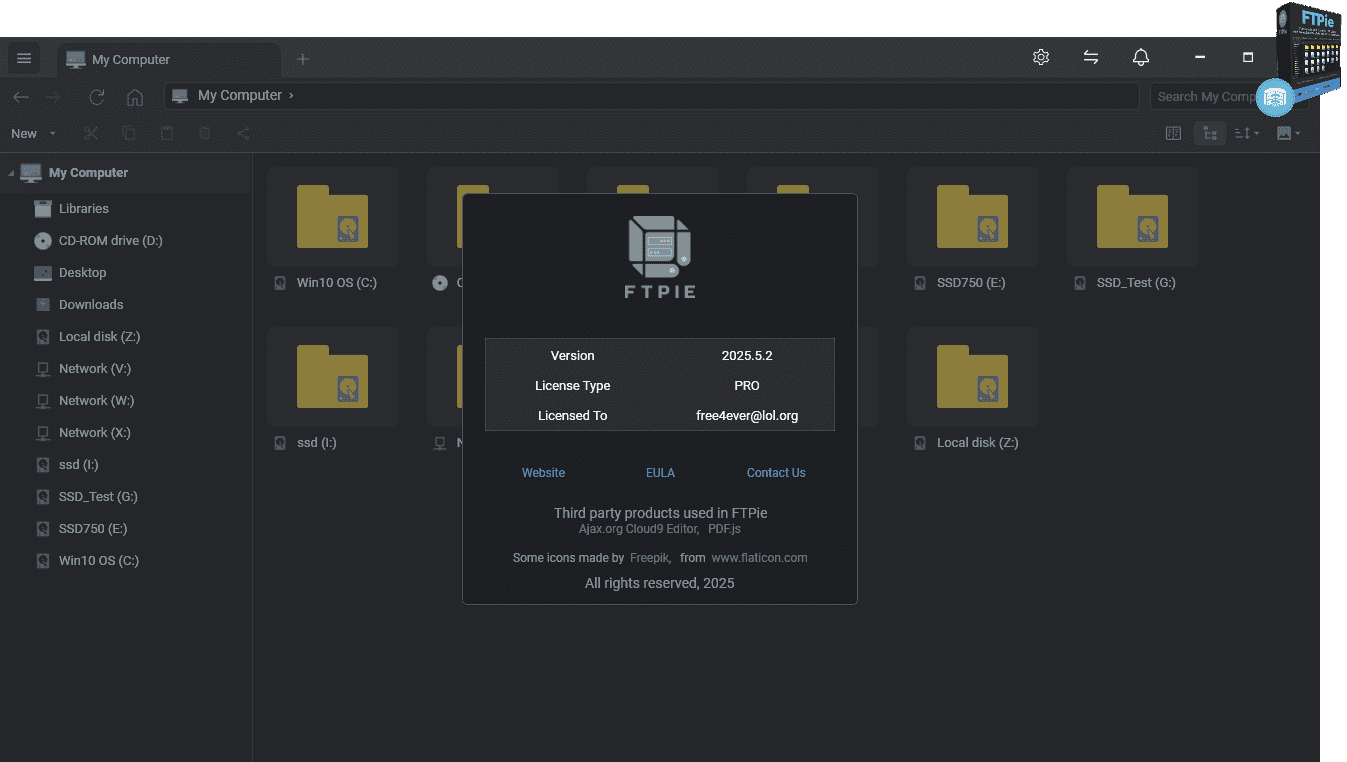Copy selected items using copy icon
The image size is (1347, 762).
[x=129, y=133]
